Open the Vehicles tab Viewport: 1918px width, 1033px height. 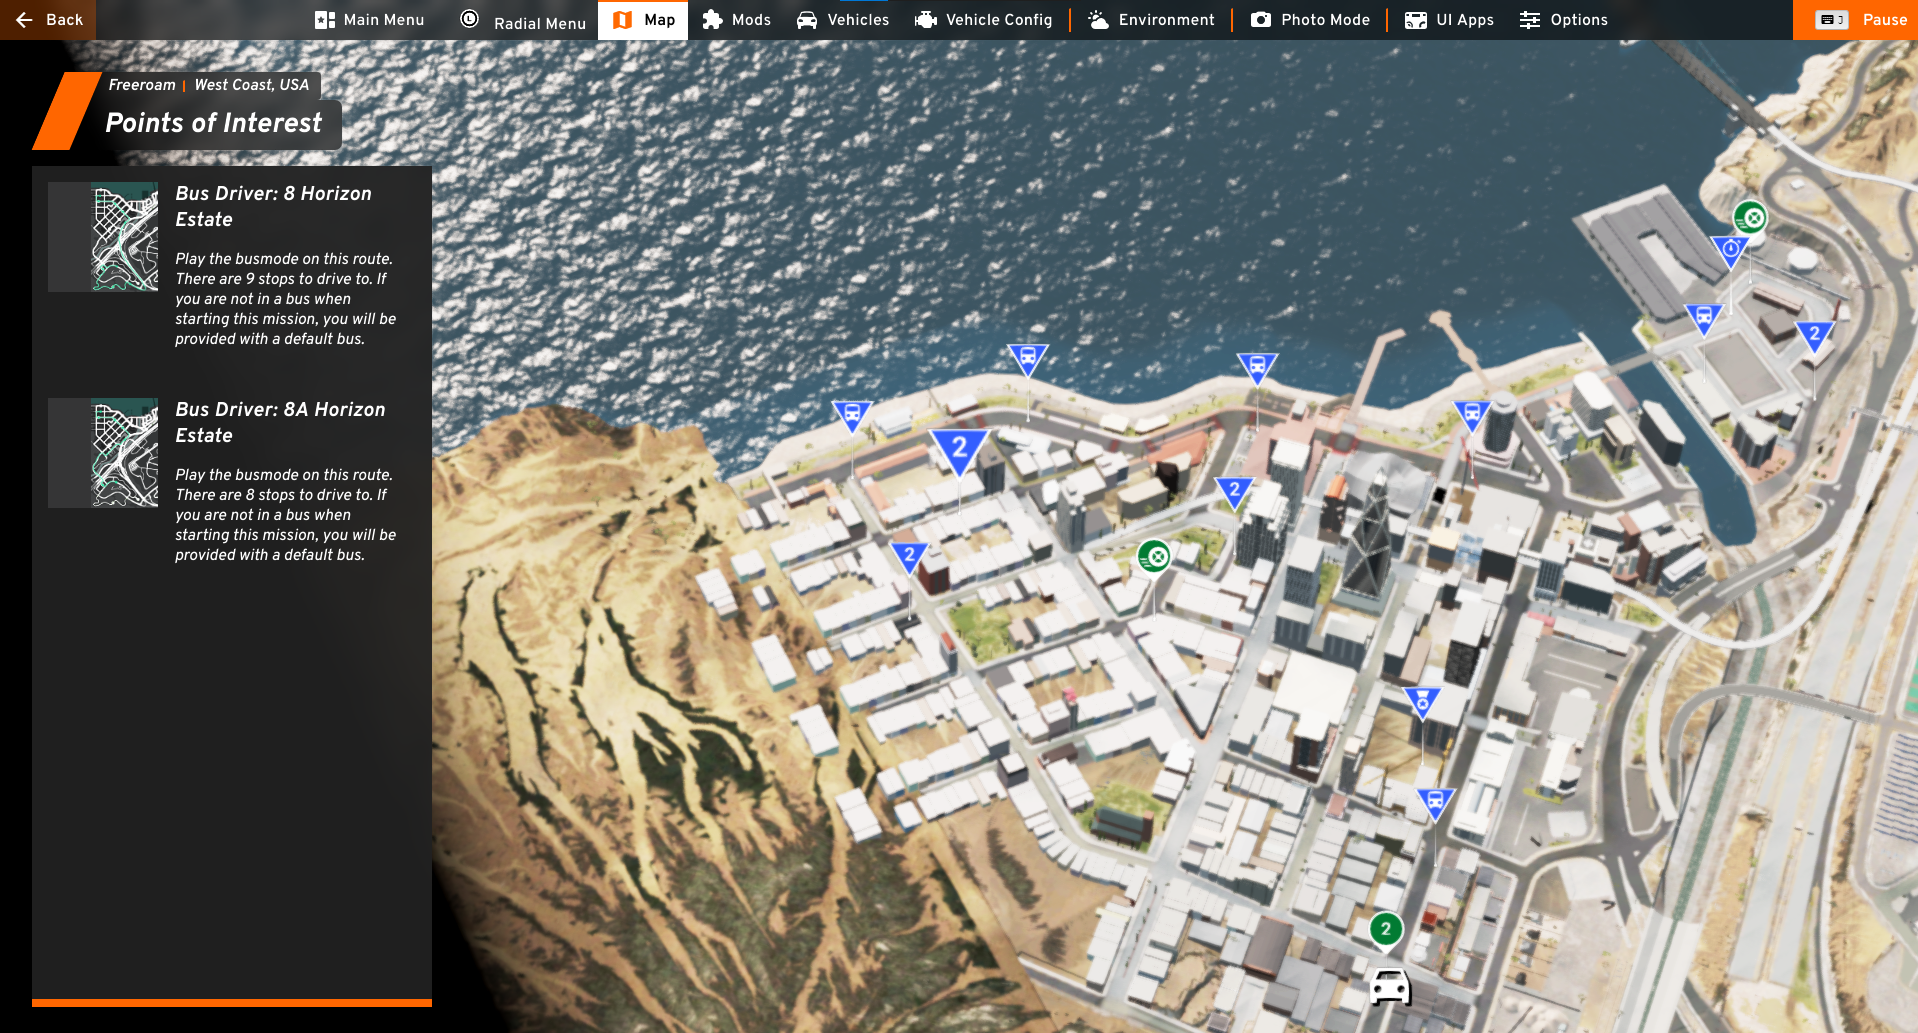[x=843, y=20]
